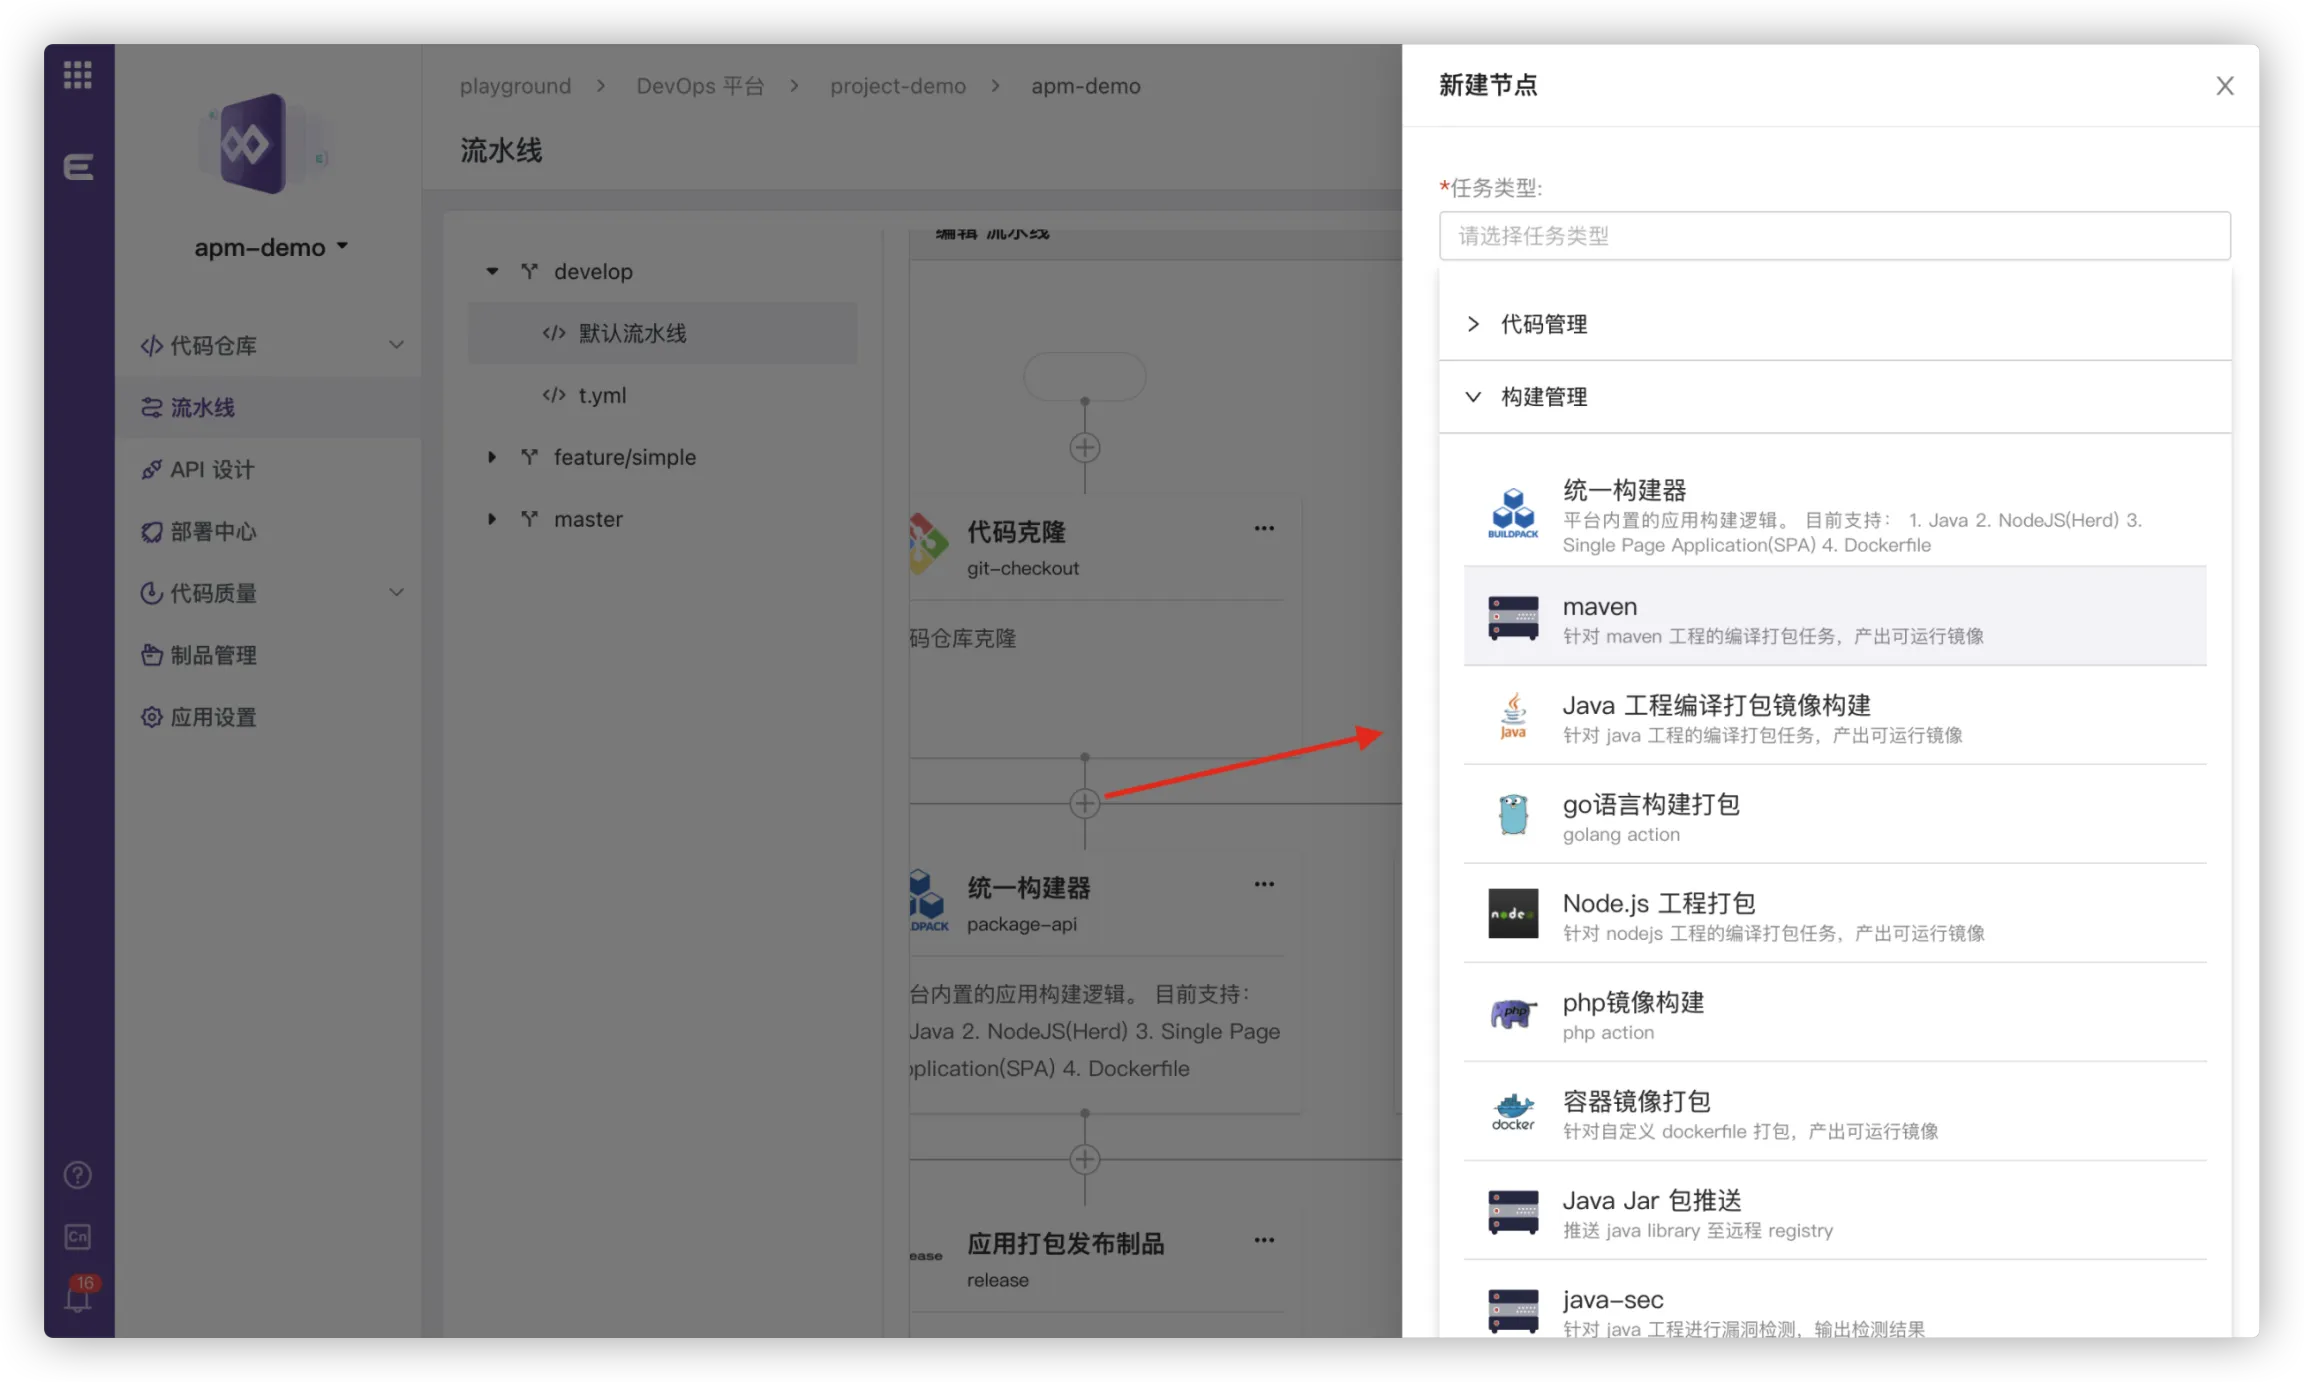This screenshot has height=1382, width=2304.
Task: Click project-demo breadcrumb link
Action: [x=897, y=86]
